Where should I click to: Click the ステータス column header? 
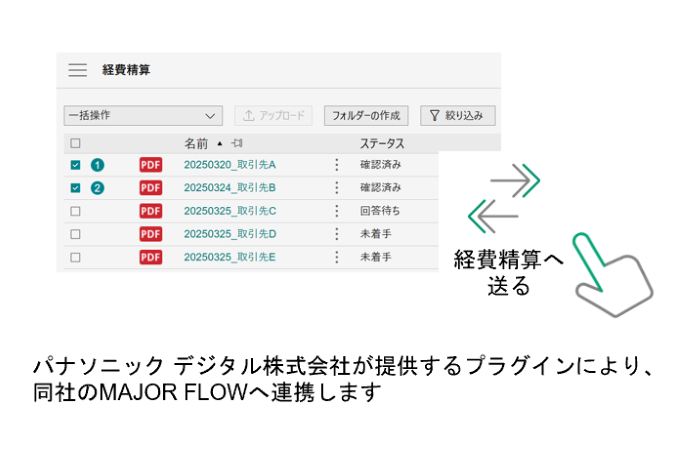click(382, 143)
